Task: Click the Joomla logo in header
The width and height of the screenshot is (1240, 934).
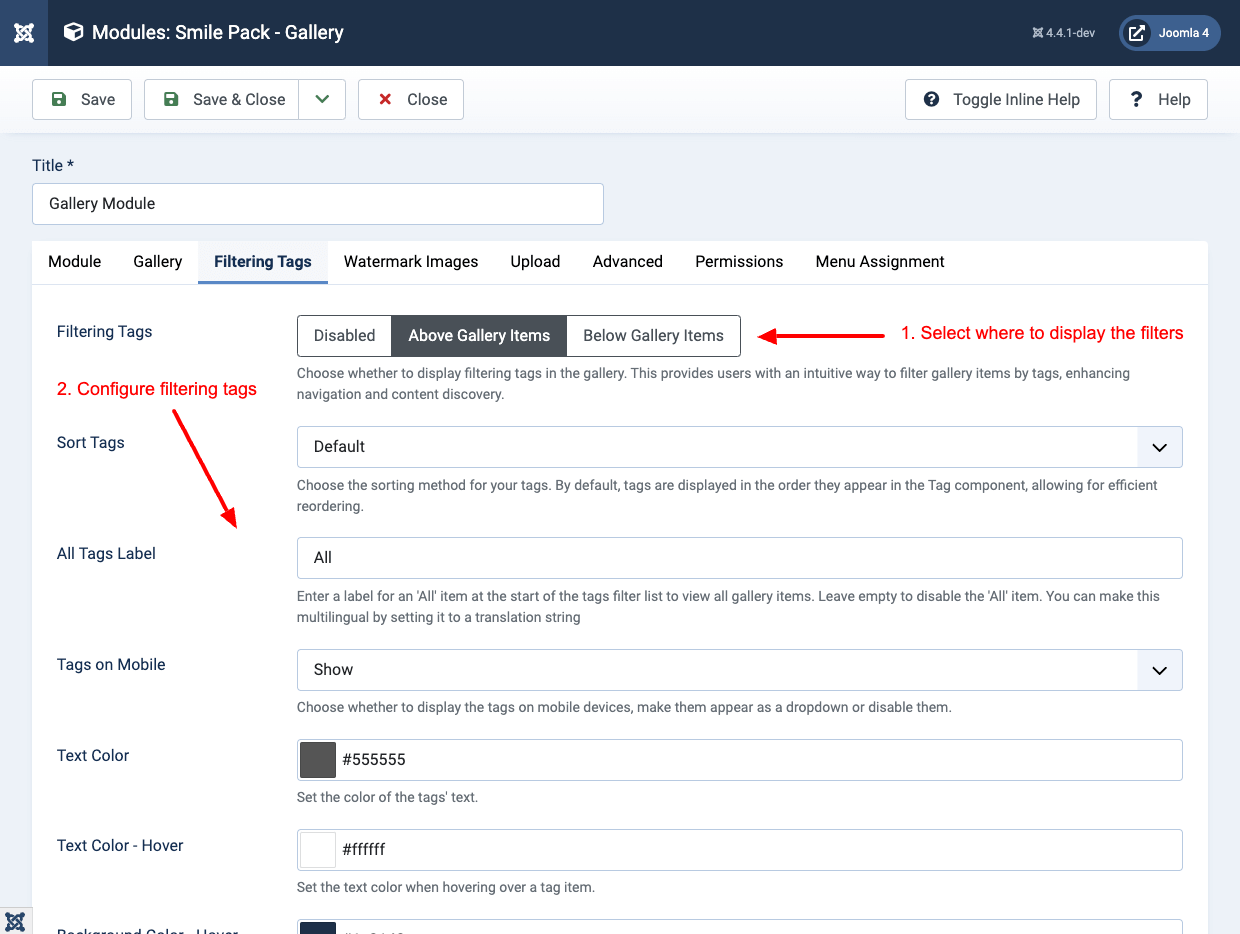Action: 24,33
